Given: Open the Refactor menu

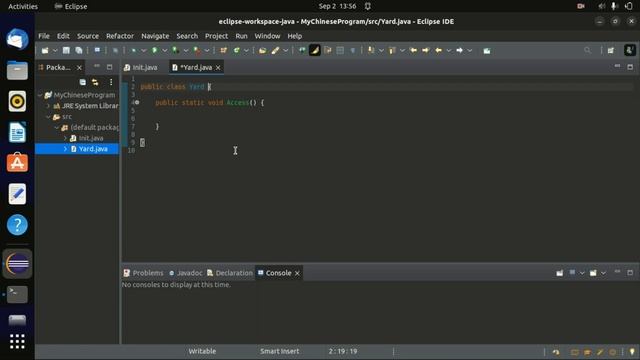Looking at the screenshot, I should coord(120,36).
